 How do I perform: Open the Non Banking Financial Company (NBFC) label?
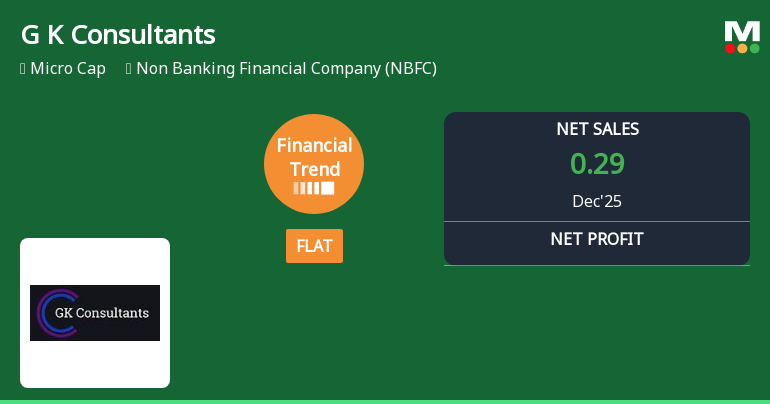(286, 69)
